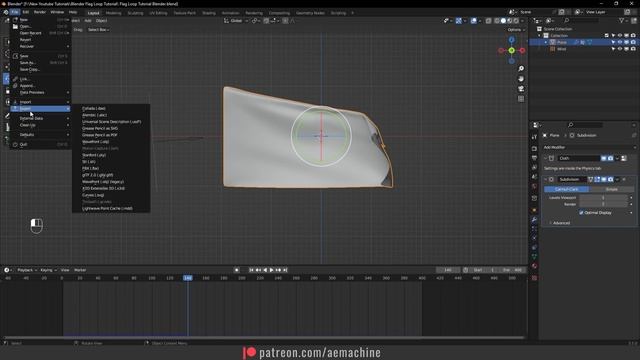This screenshot has height=360, width=640.
Task: Collapse the Cloth modifier panel
Action: pyautogui.click(x=546, y=158)
